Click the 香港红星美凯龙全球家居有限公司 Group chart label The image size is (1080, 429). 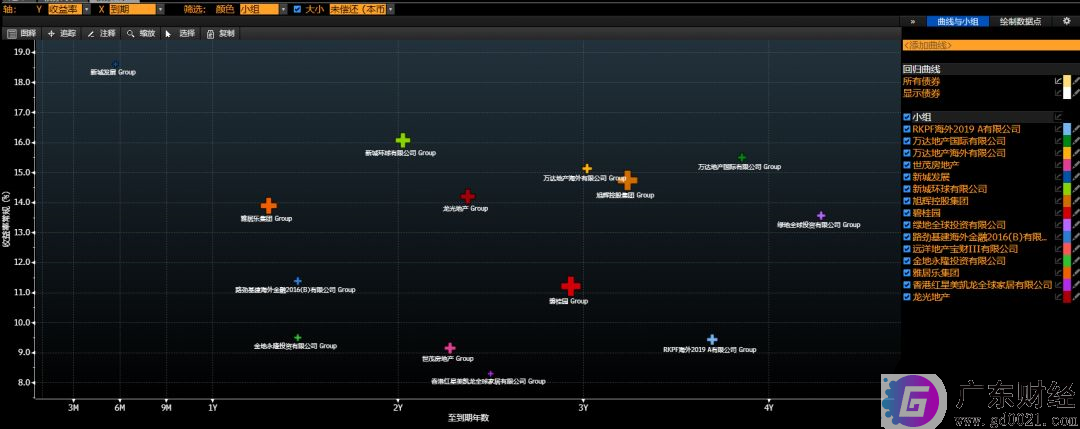488,381
